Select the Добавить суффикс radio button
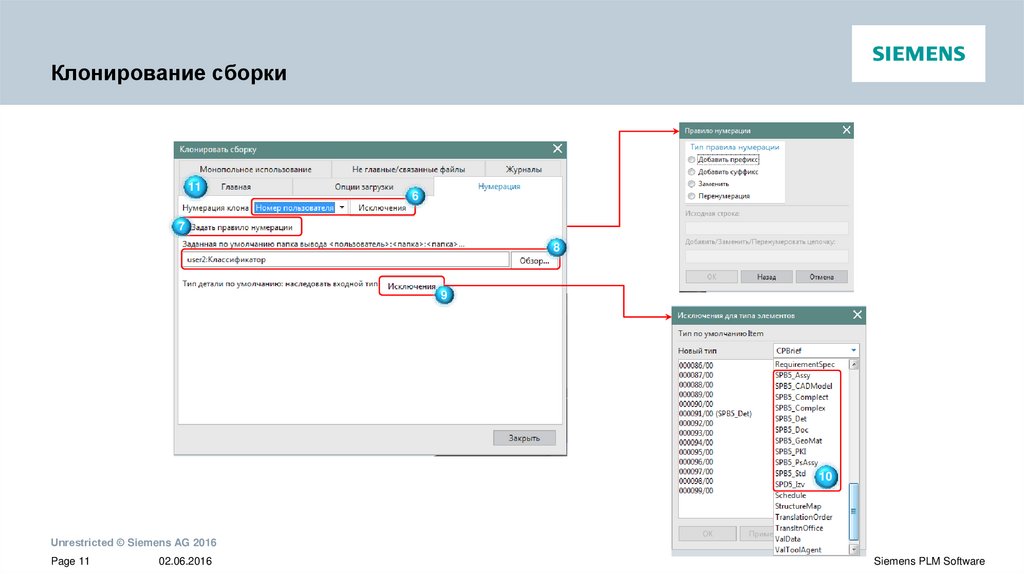 [x=692, y=172]
